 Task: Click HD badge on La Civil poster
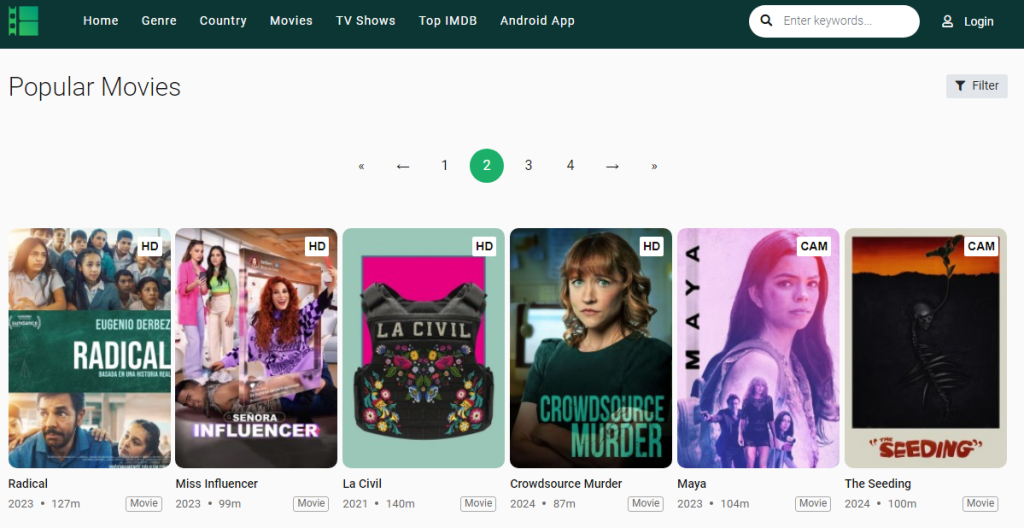[484, 246]
